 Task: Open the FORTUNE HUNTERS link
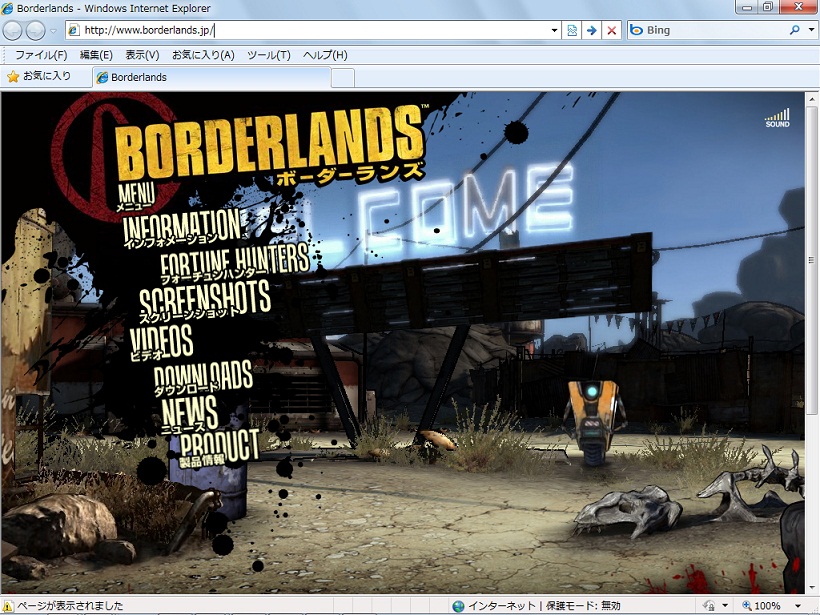(x=234, y=263)
